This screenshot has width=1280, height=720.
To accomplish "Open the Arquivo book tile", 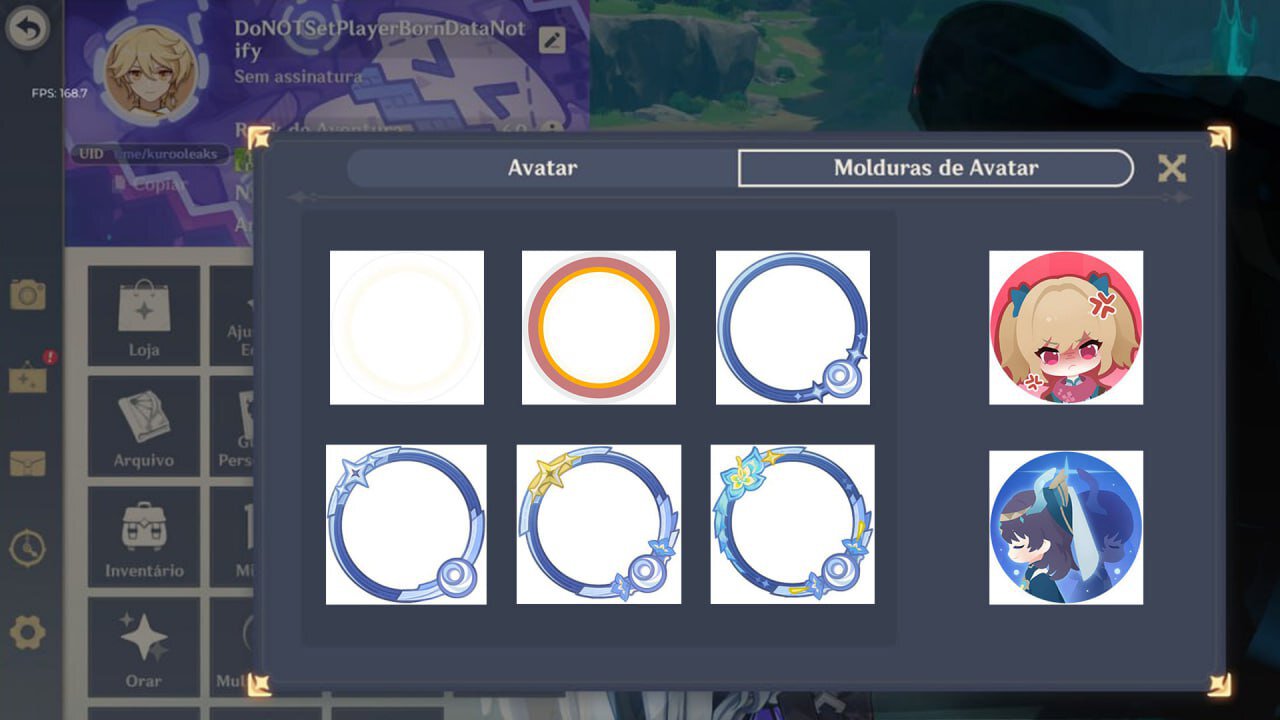I will pos(144,427).
